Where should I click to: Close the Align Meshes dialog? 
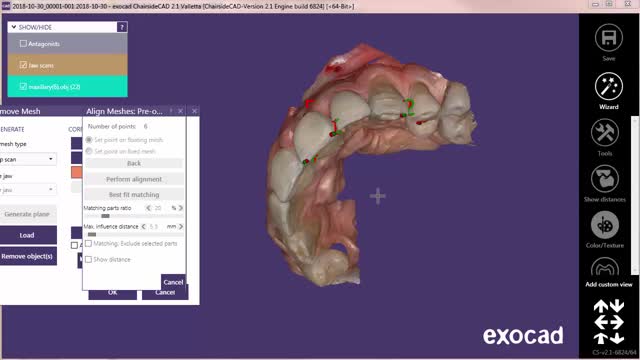(x=180, y=111)
